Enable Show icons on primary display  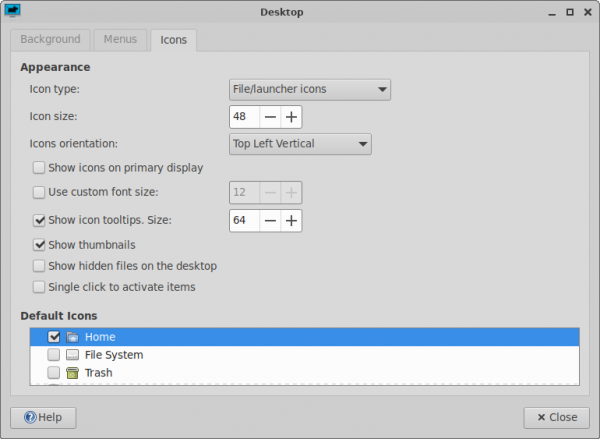point(39,168)
